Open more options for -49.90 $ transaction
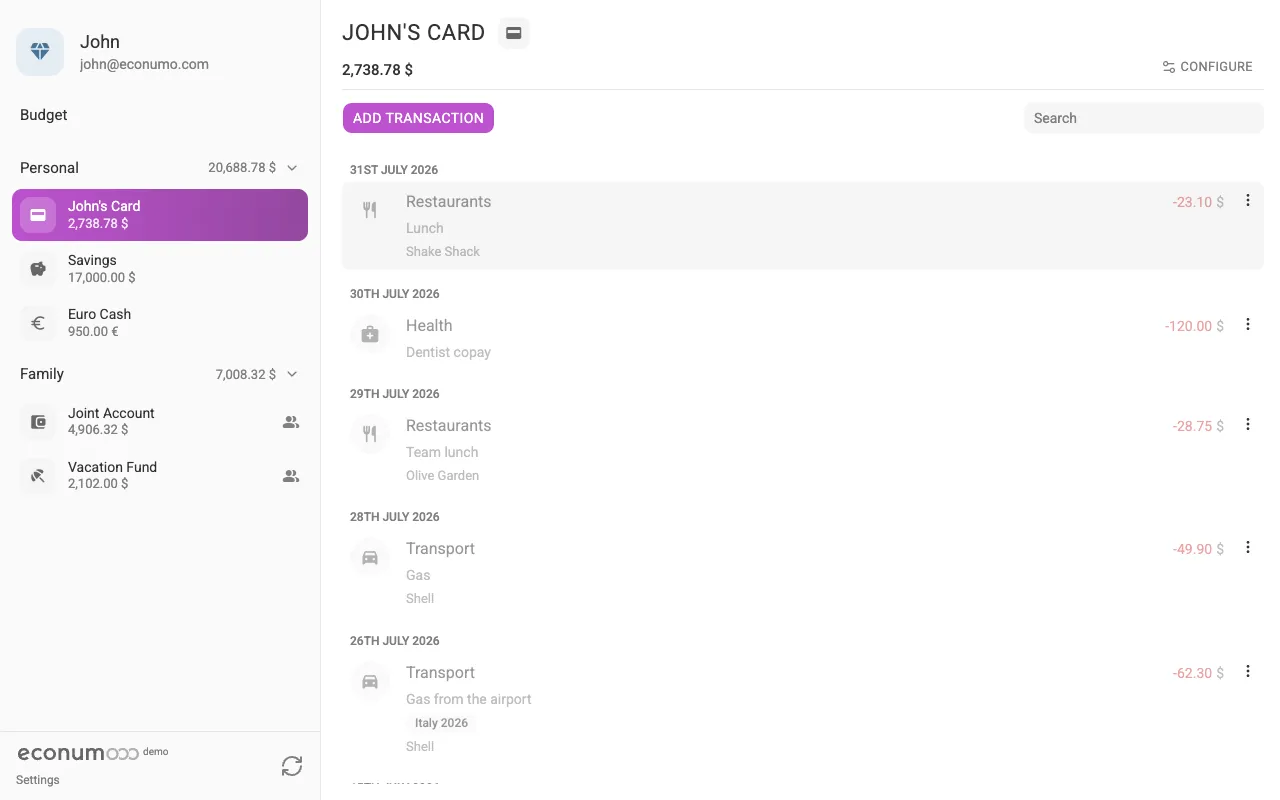Image resolution: width=1280 pixels, height=800 pixels. [x=1247, y=547]
